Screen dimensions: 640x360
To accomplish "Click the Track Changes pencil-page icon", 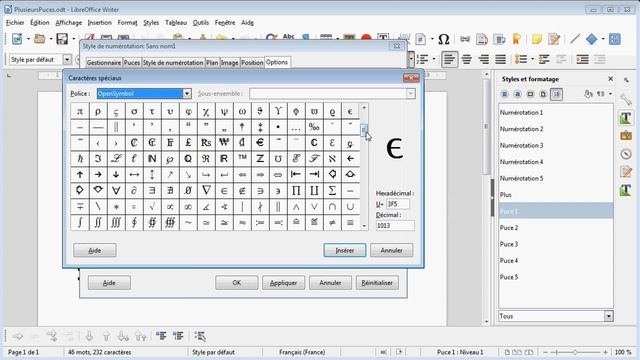I will (x=554, y=39).
